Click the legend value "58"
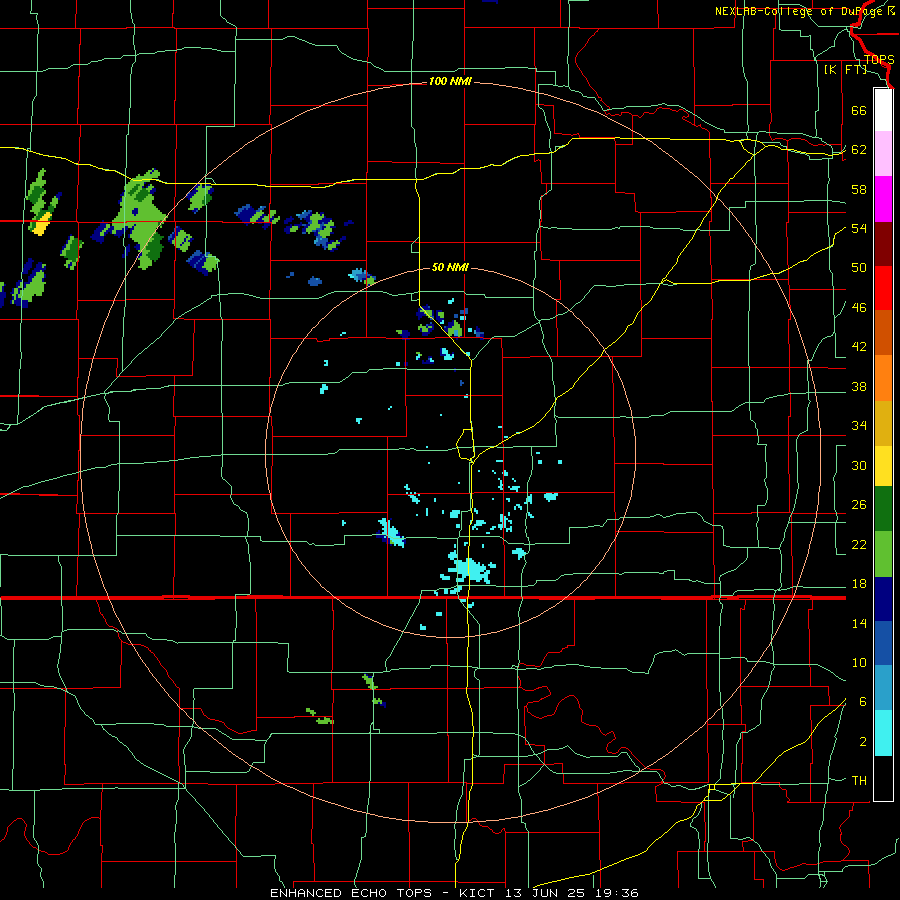This screenshot has width=900, height=900. point(859,189)
